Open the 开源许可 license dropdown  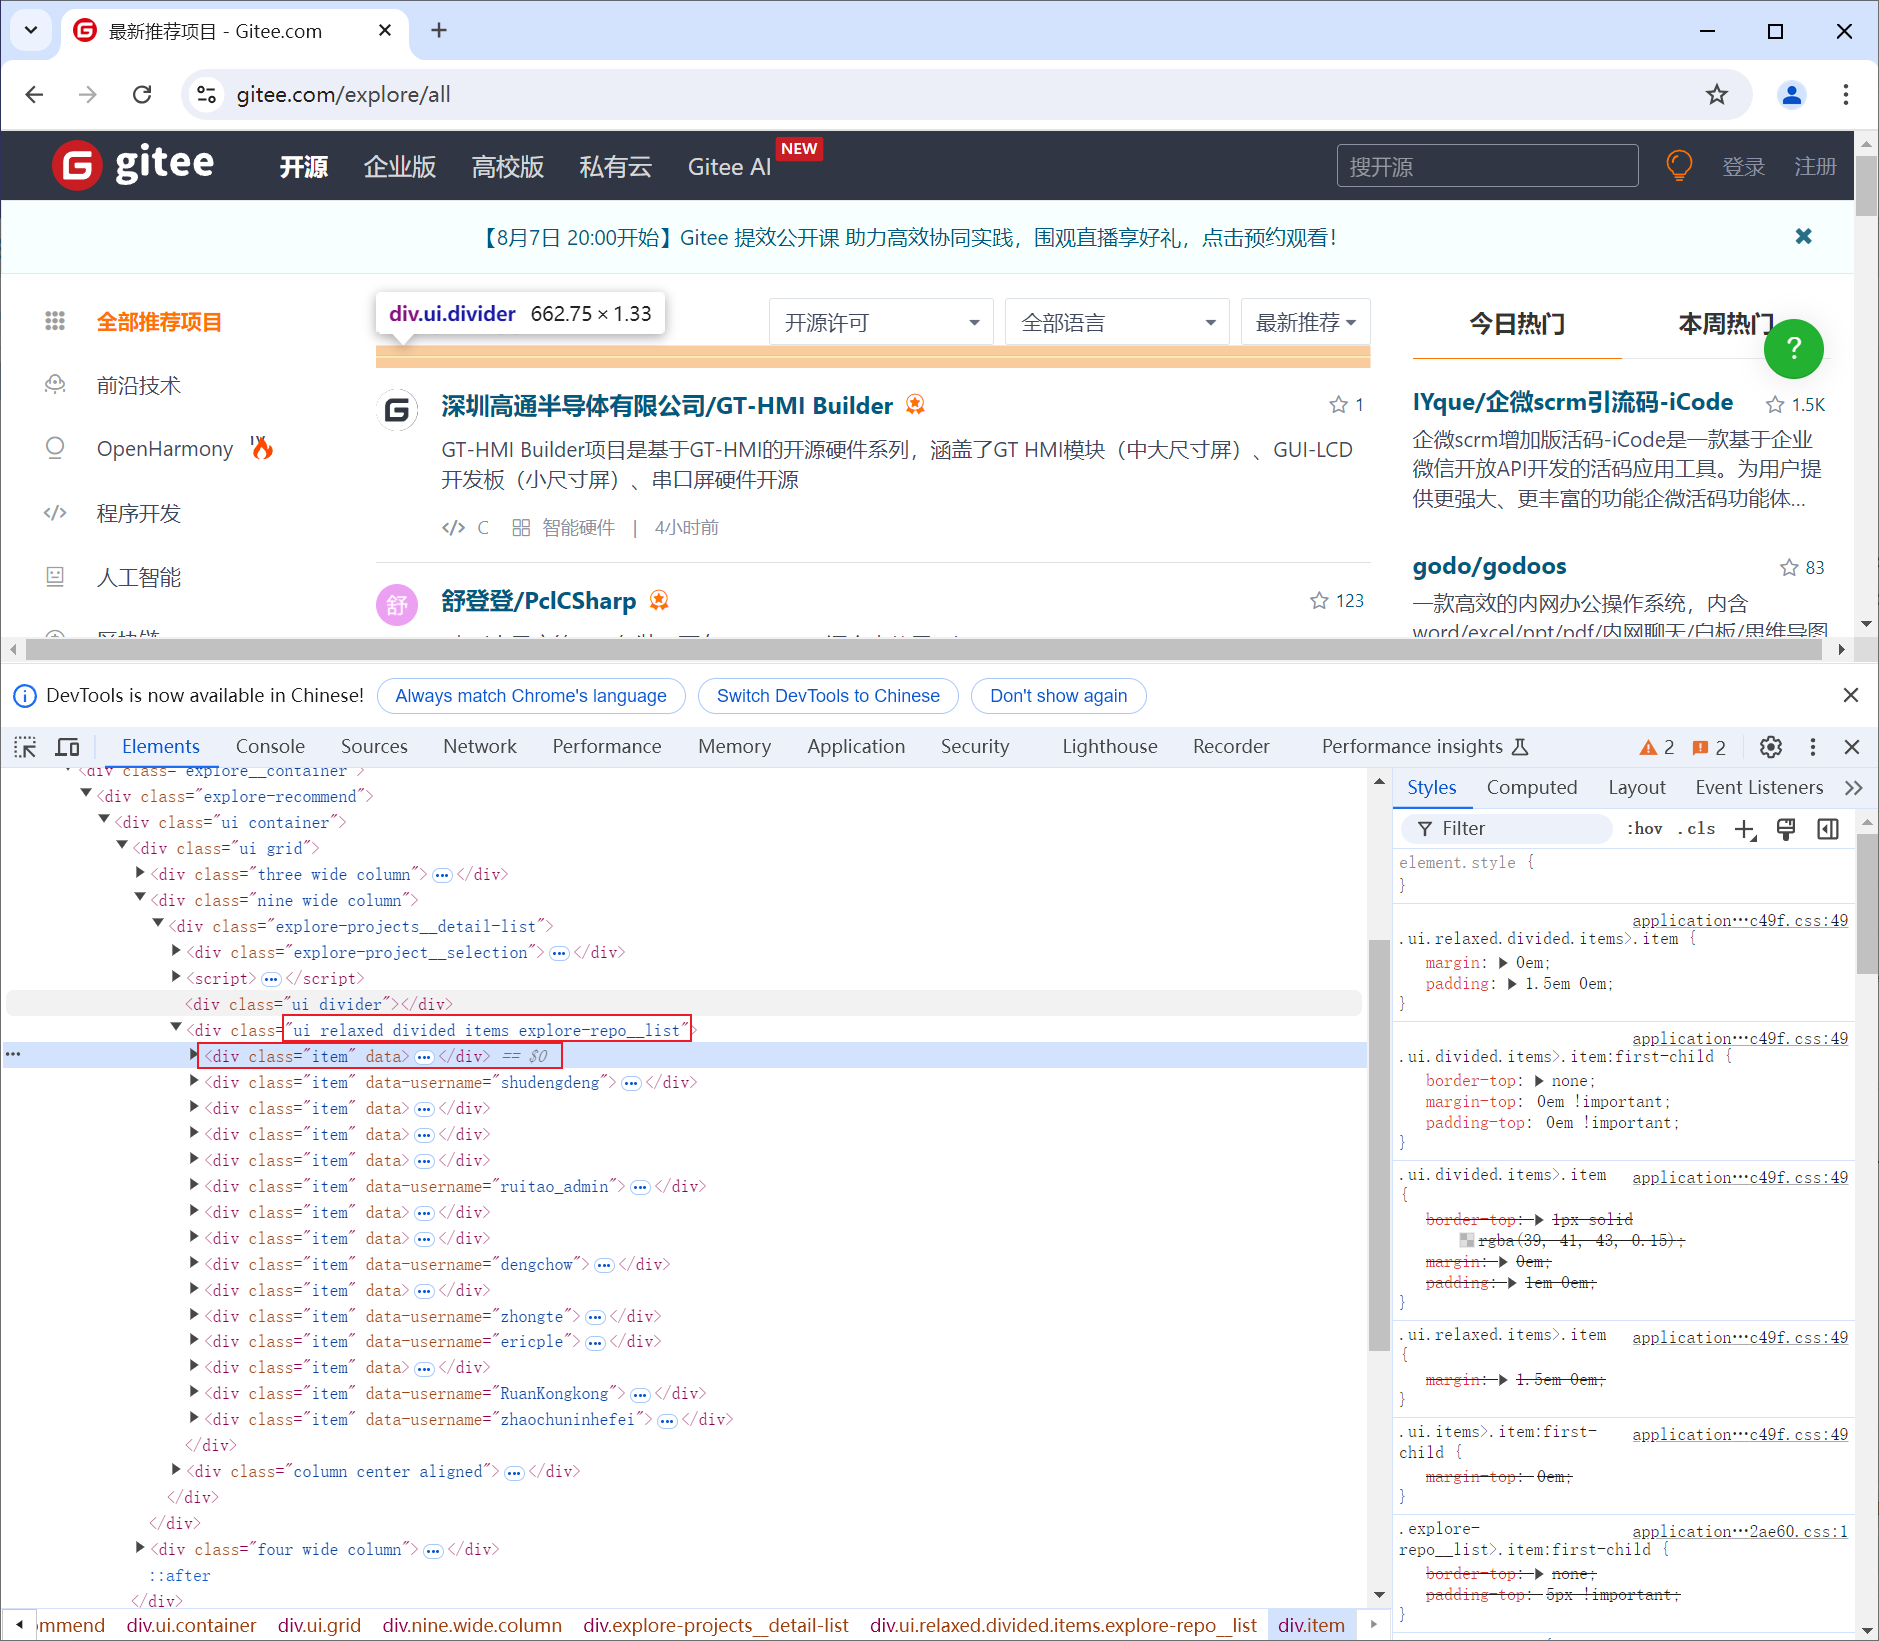click(881, 322)
